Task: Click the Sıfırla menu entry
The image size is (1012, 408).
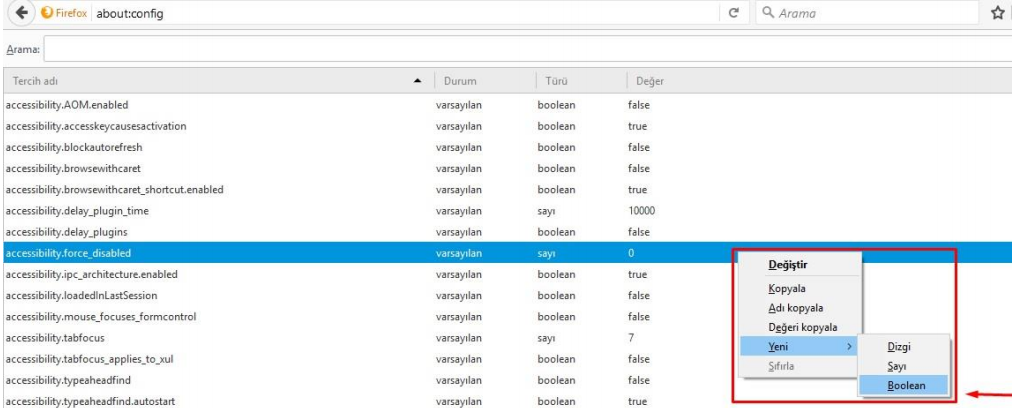Action: (800, 366)
